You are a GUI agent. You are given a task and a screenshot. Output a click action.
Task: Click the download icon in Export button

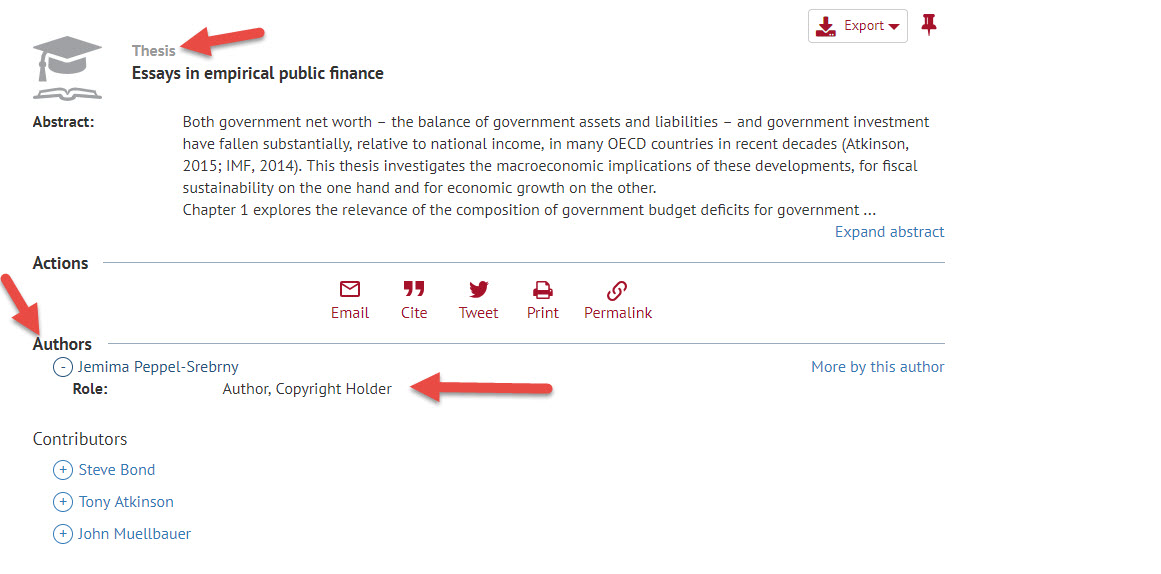pos(826,27)
